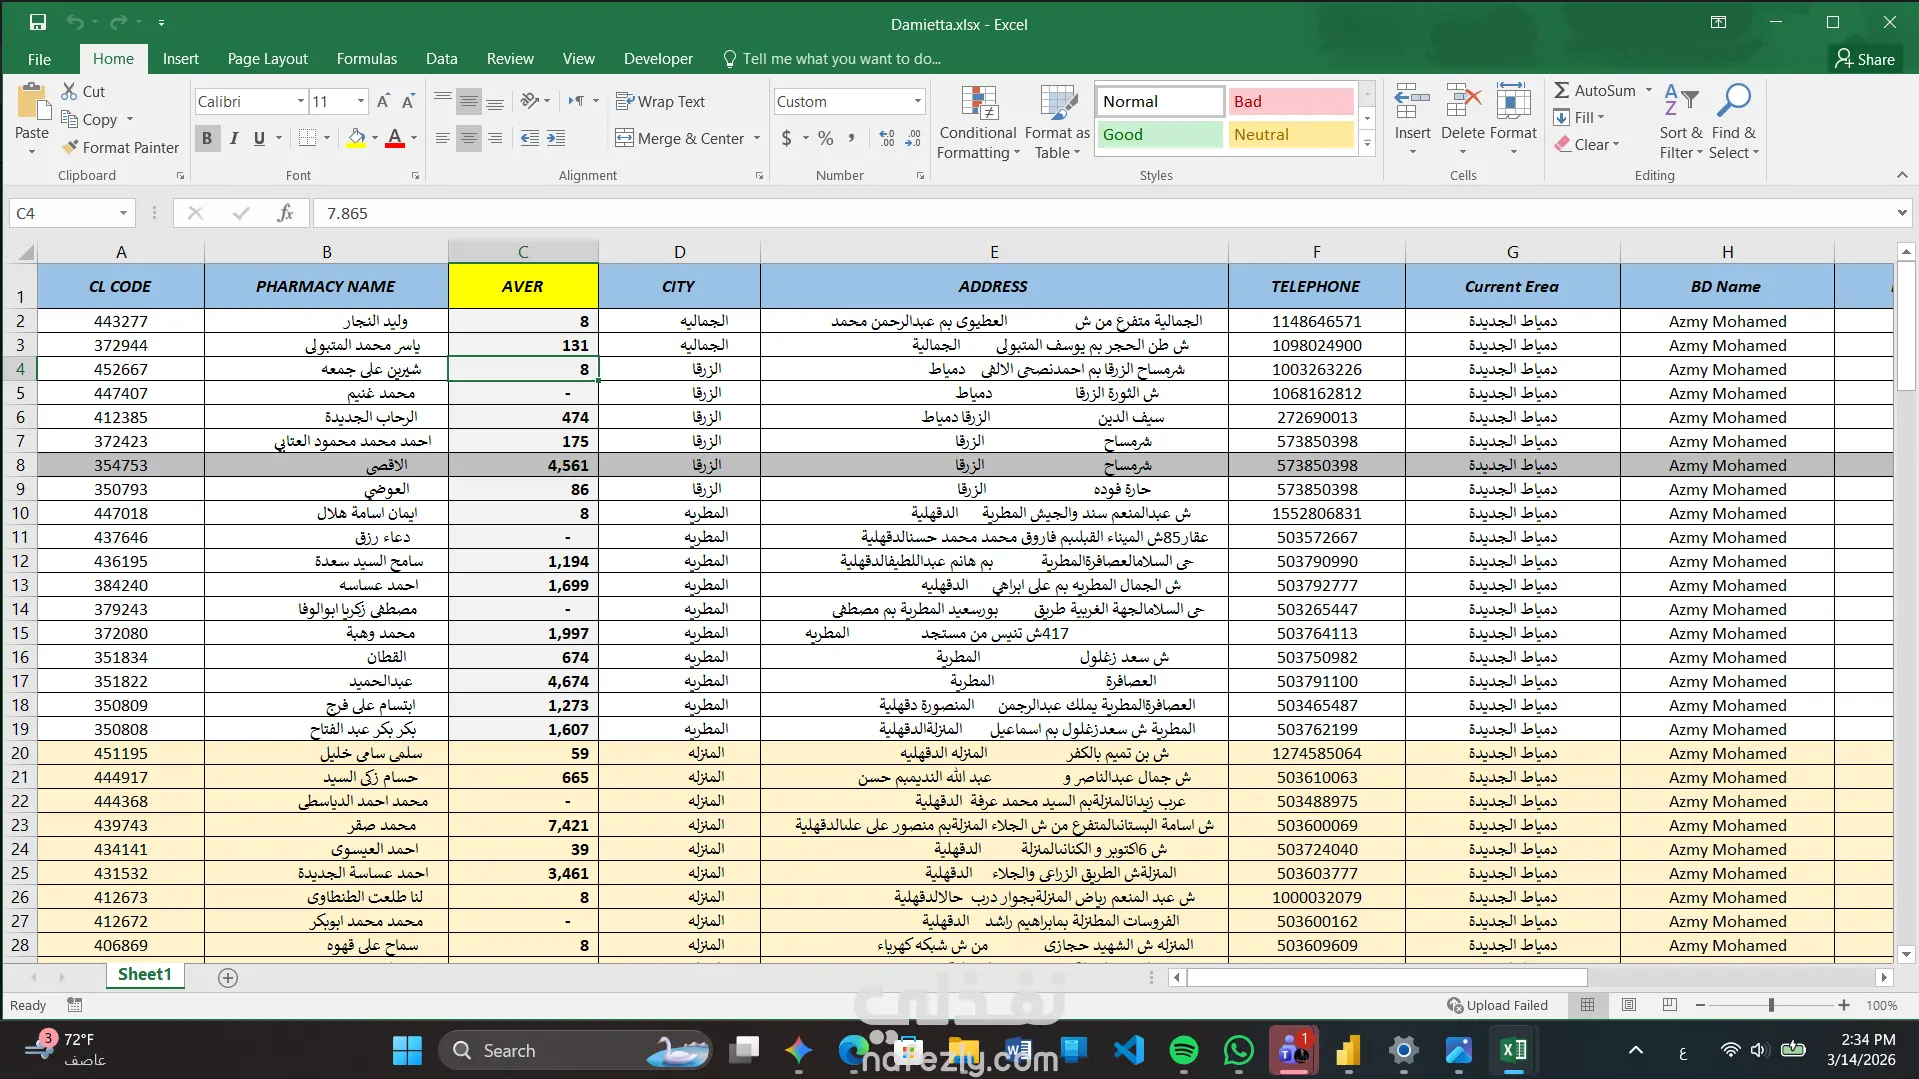Click the Tell me what you want to do box
This screenshot has width=1919, height=1079.
tap(831, 59)
